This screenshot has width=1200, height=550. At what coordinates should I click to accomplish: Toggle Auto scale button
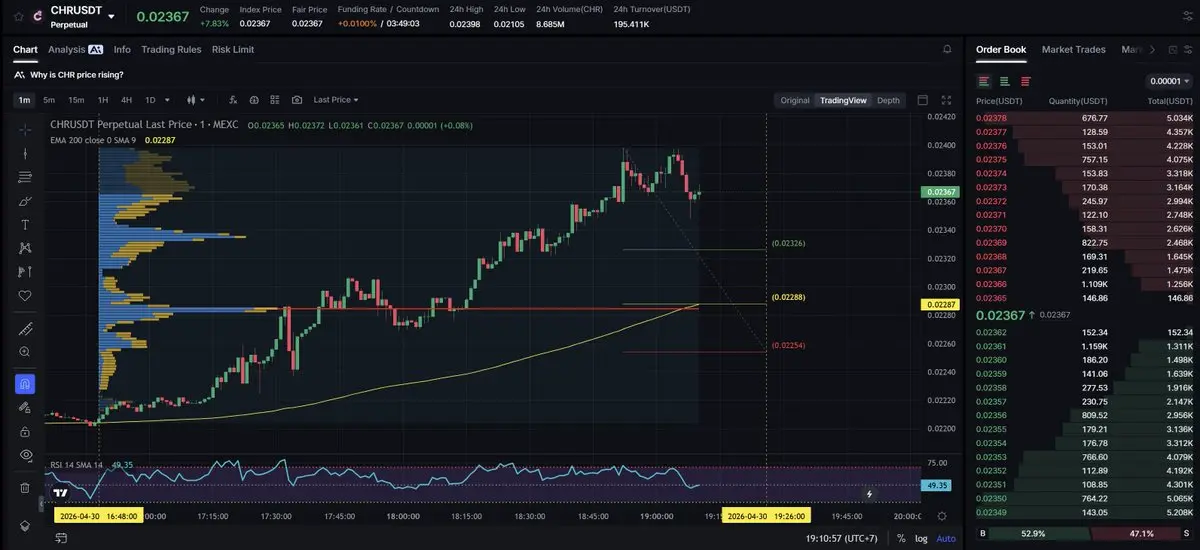click(946, 538)
